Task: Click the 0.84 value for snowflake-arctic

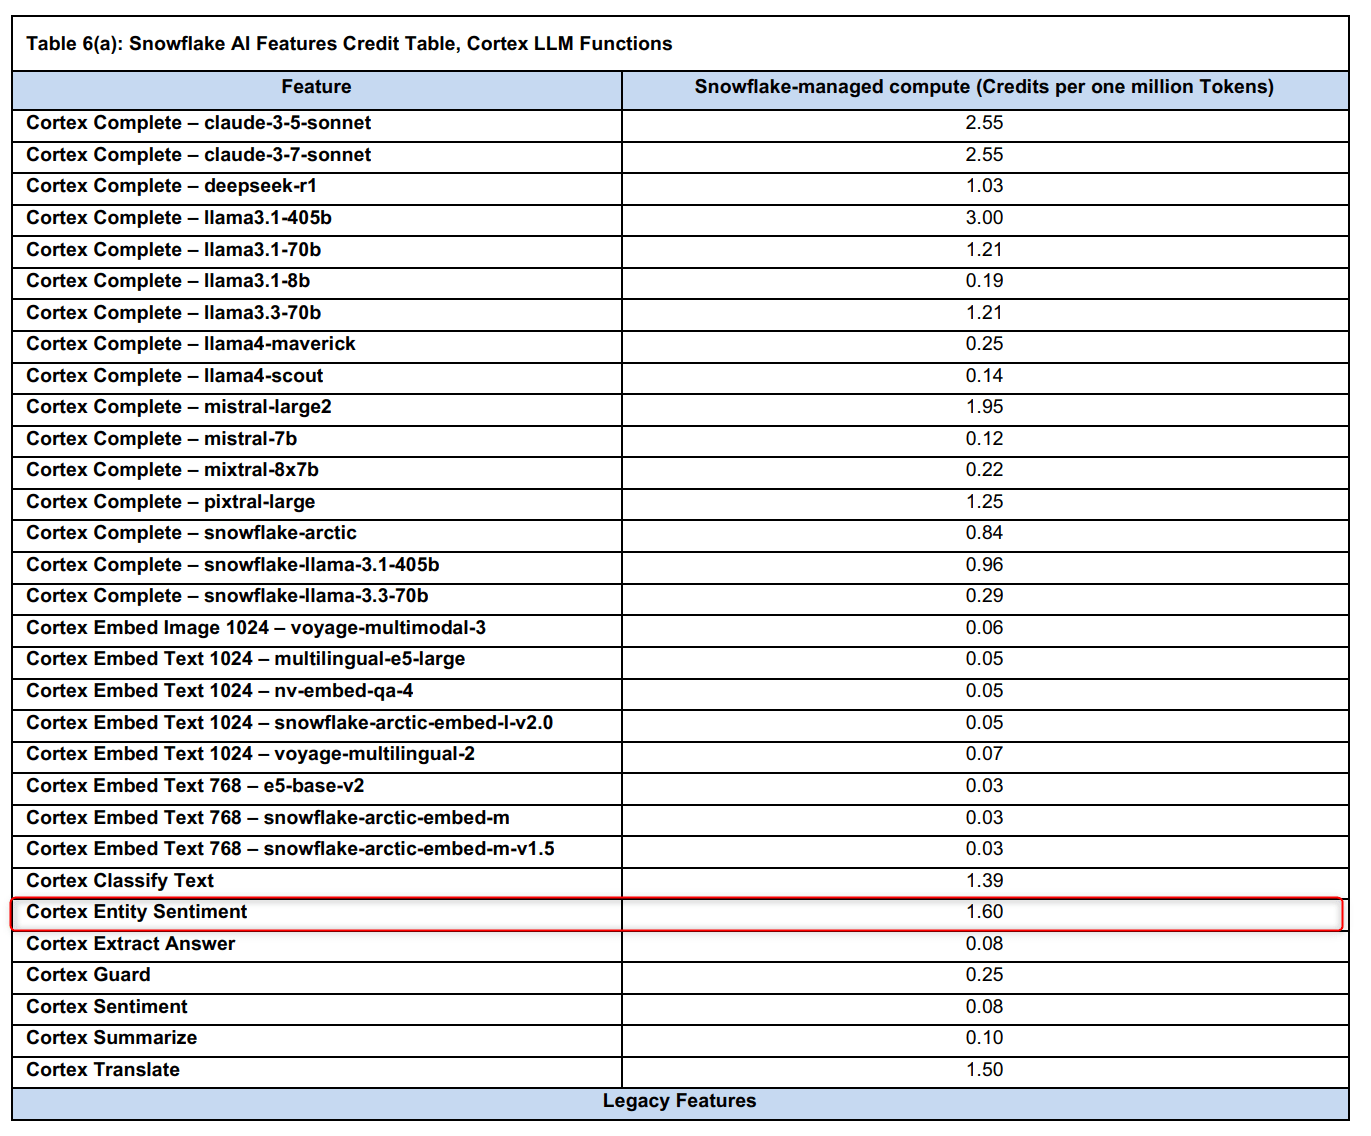Action: tap(984, 533)
